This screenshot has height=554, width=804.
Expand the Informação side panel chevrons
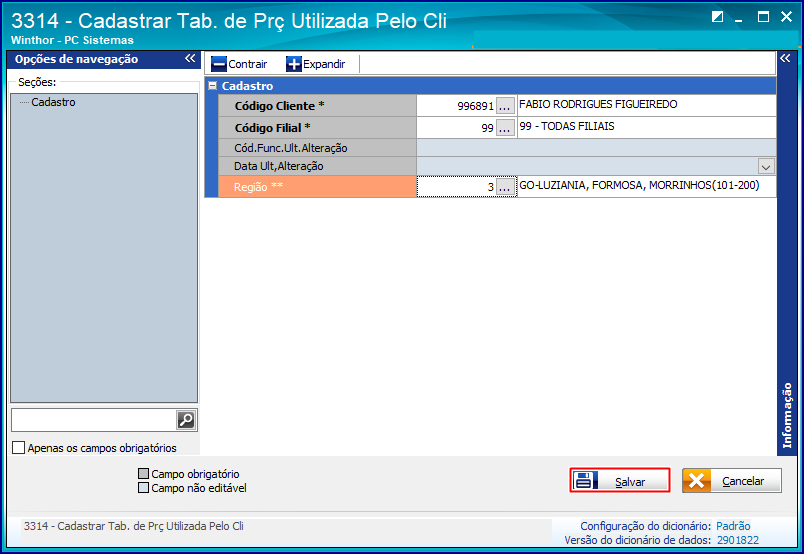tap(785, 58)
